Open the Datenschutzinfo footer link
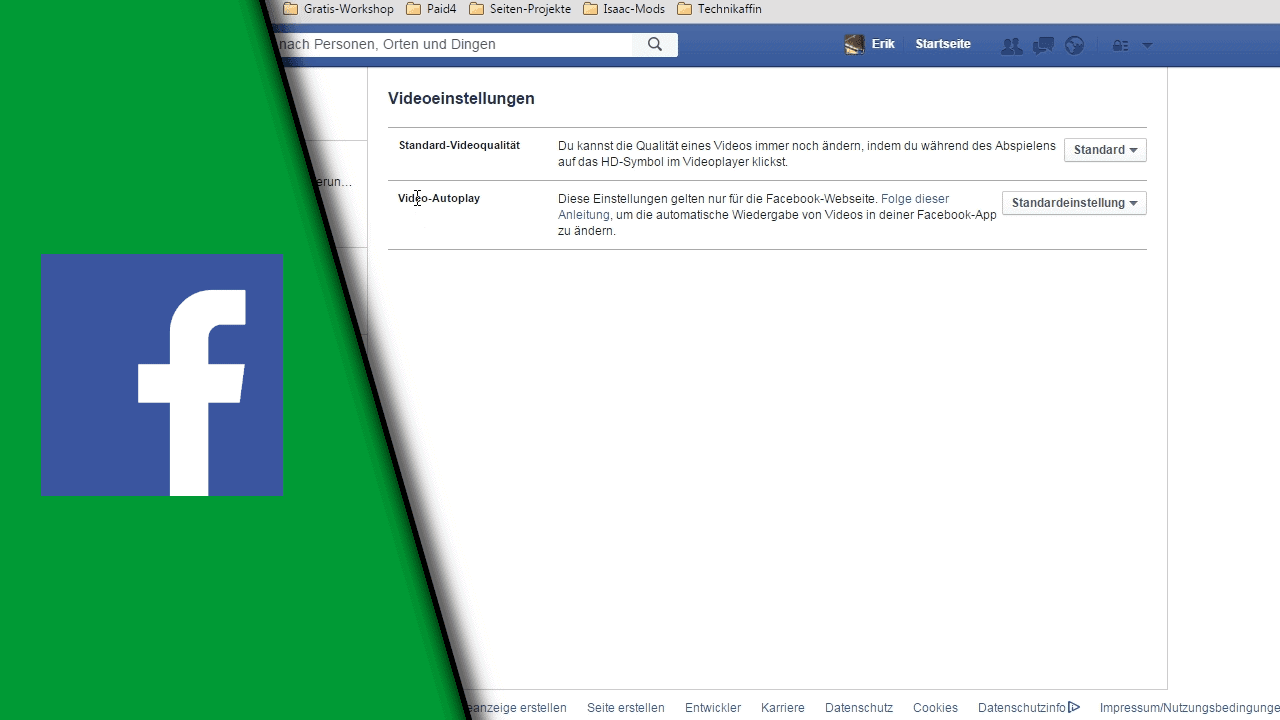Viewport: 1280px width, 720px height. coord(1022,708)
